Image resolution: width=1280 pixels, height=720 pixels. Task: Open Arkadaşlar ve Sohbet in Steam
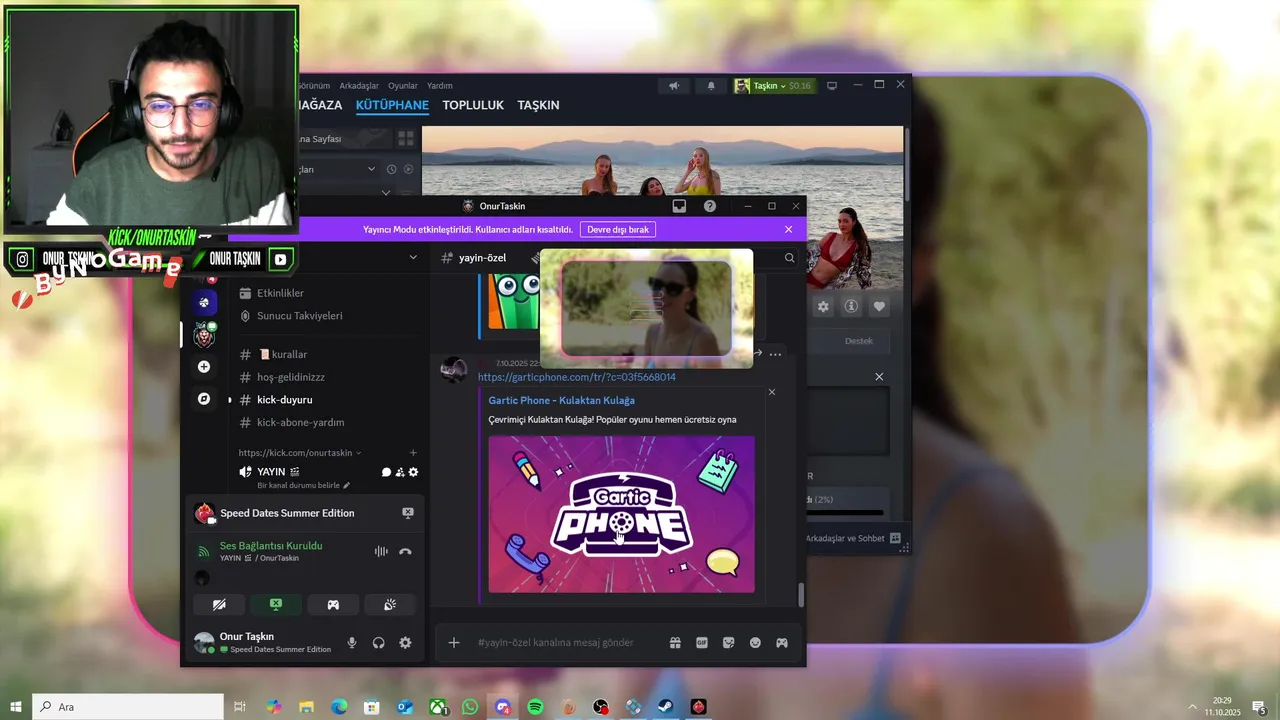pos(853,538)
